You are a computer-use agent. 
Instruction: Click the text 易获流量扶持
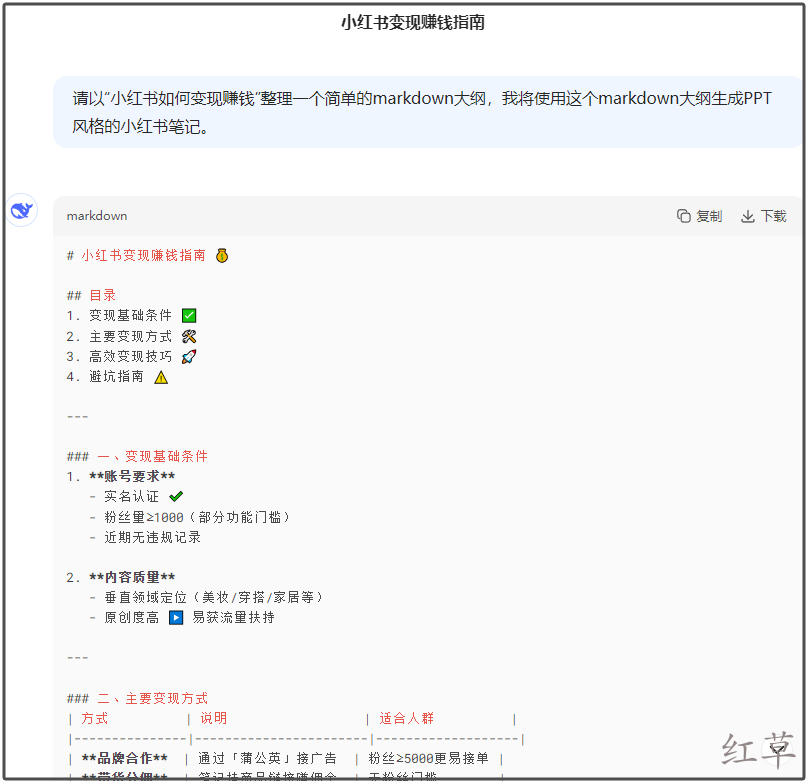(233, 617)
